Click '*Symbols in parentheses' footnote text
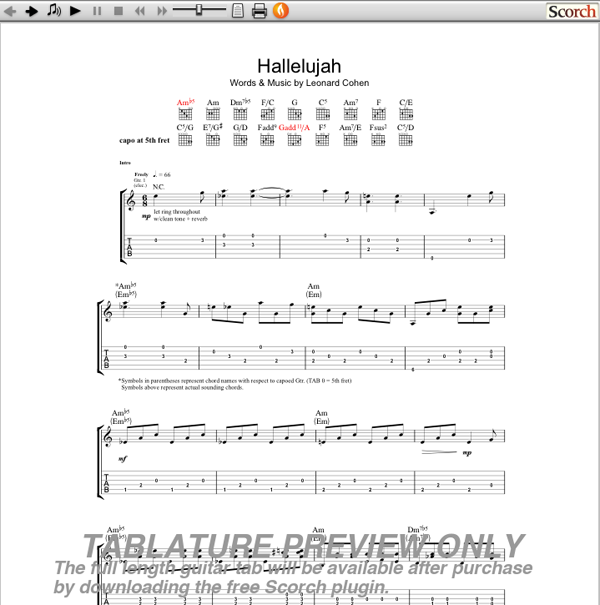 click(x=235, y=381)
